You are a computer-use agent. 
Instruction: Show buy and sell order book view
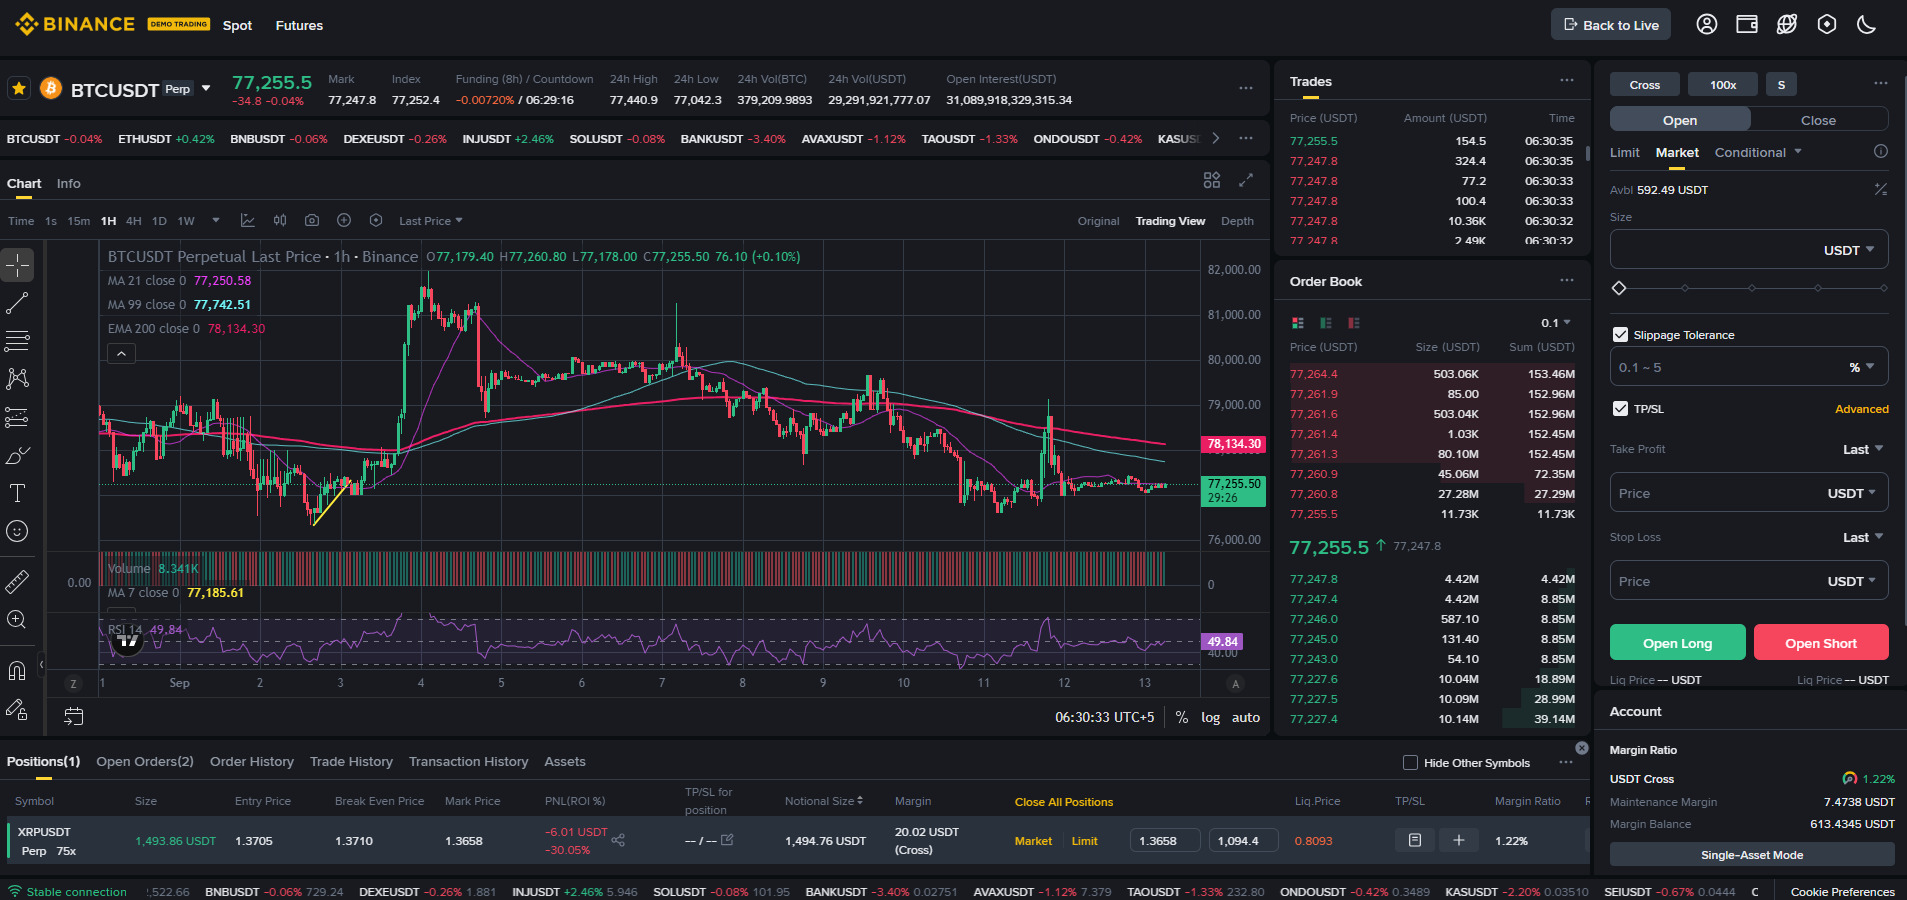1298,323
